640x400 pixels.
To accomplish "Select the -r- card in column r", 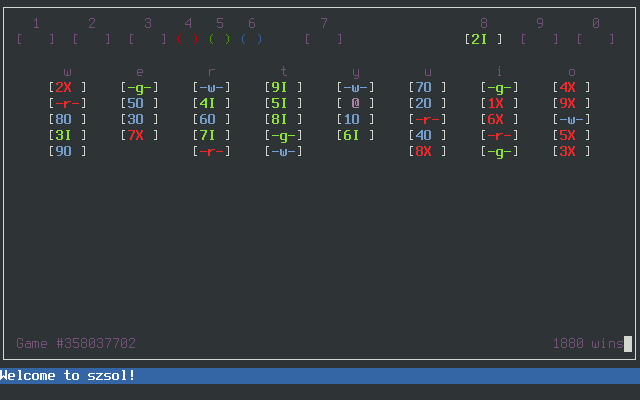I will [x=211, y=151].
